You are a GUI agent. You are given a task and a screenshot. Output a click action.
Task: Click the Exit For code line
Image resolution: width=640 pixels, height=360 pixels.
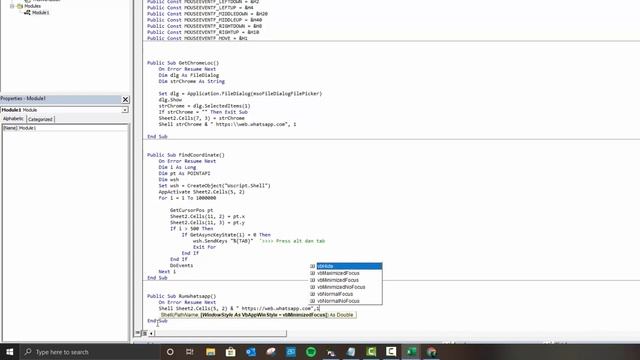[204, 247]
